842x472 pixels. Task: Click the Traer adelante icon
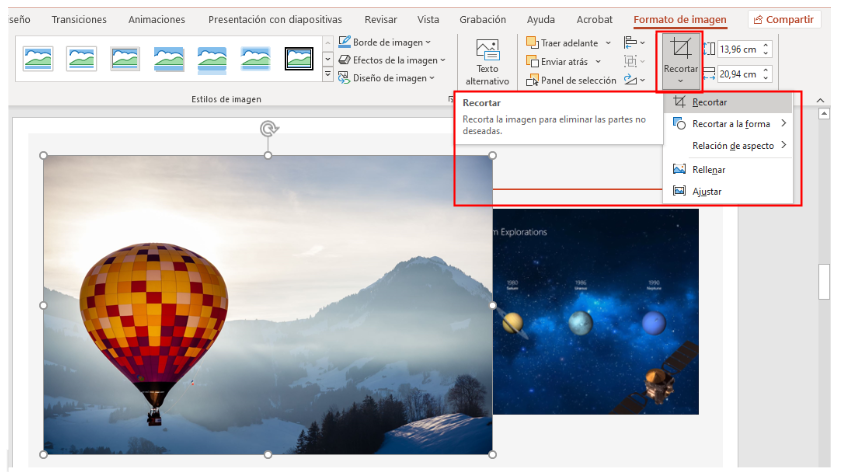(x=532, y=42)
